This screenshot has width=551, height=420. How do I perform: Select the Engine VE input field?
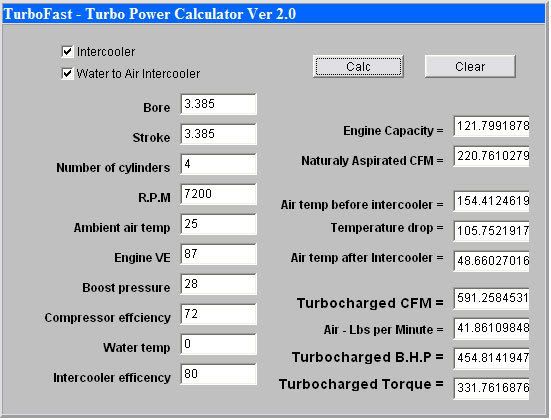(x=219, y=254)
